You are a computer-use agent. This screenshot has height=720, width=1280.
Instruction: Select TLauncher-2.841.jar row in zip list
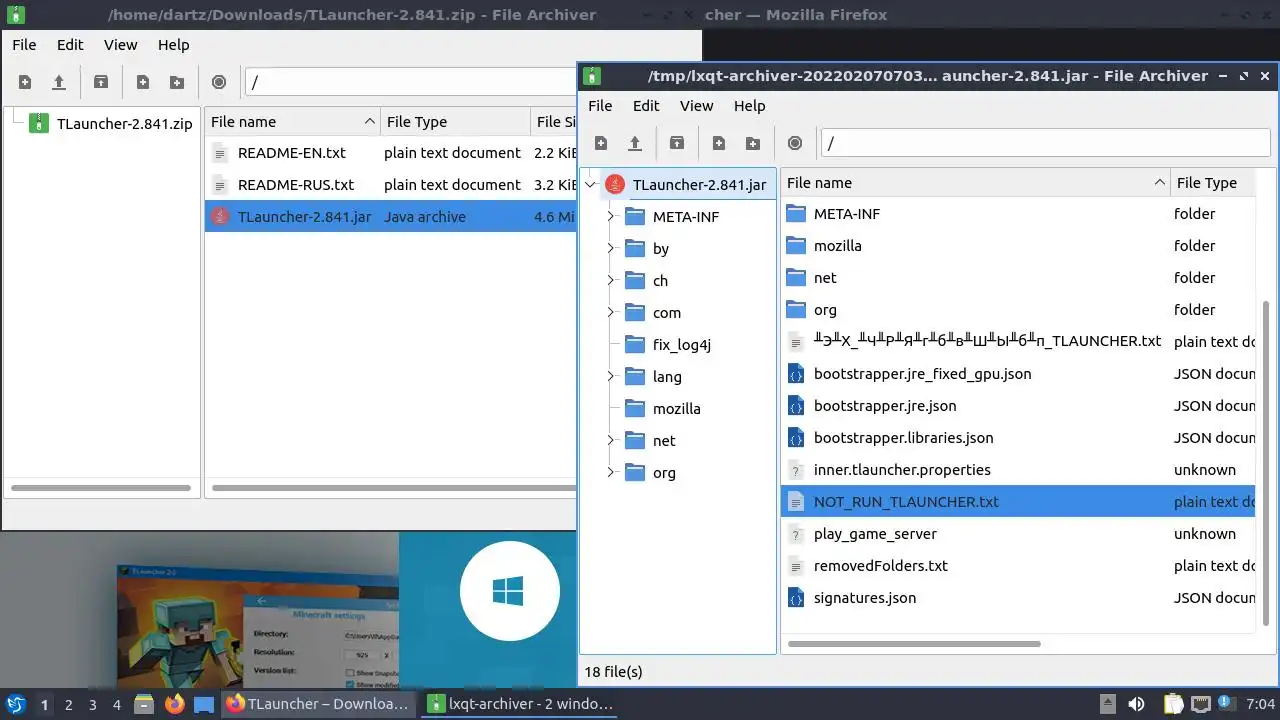(x=390, y=217)
